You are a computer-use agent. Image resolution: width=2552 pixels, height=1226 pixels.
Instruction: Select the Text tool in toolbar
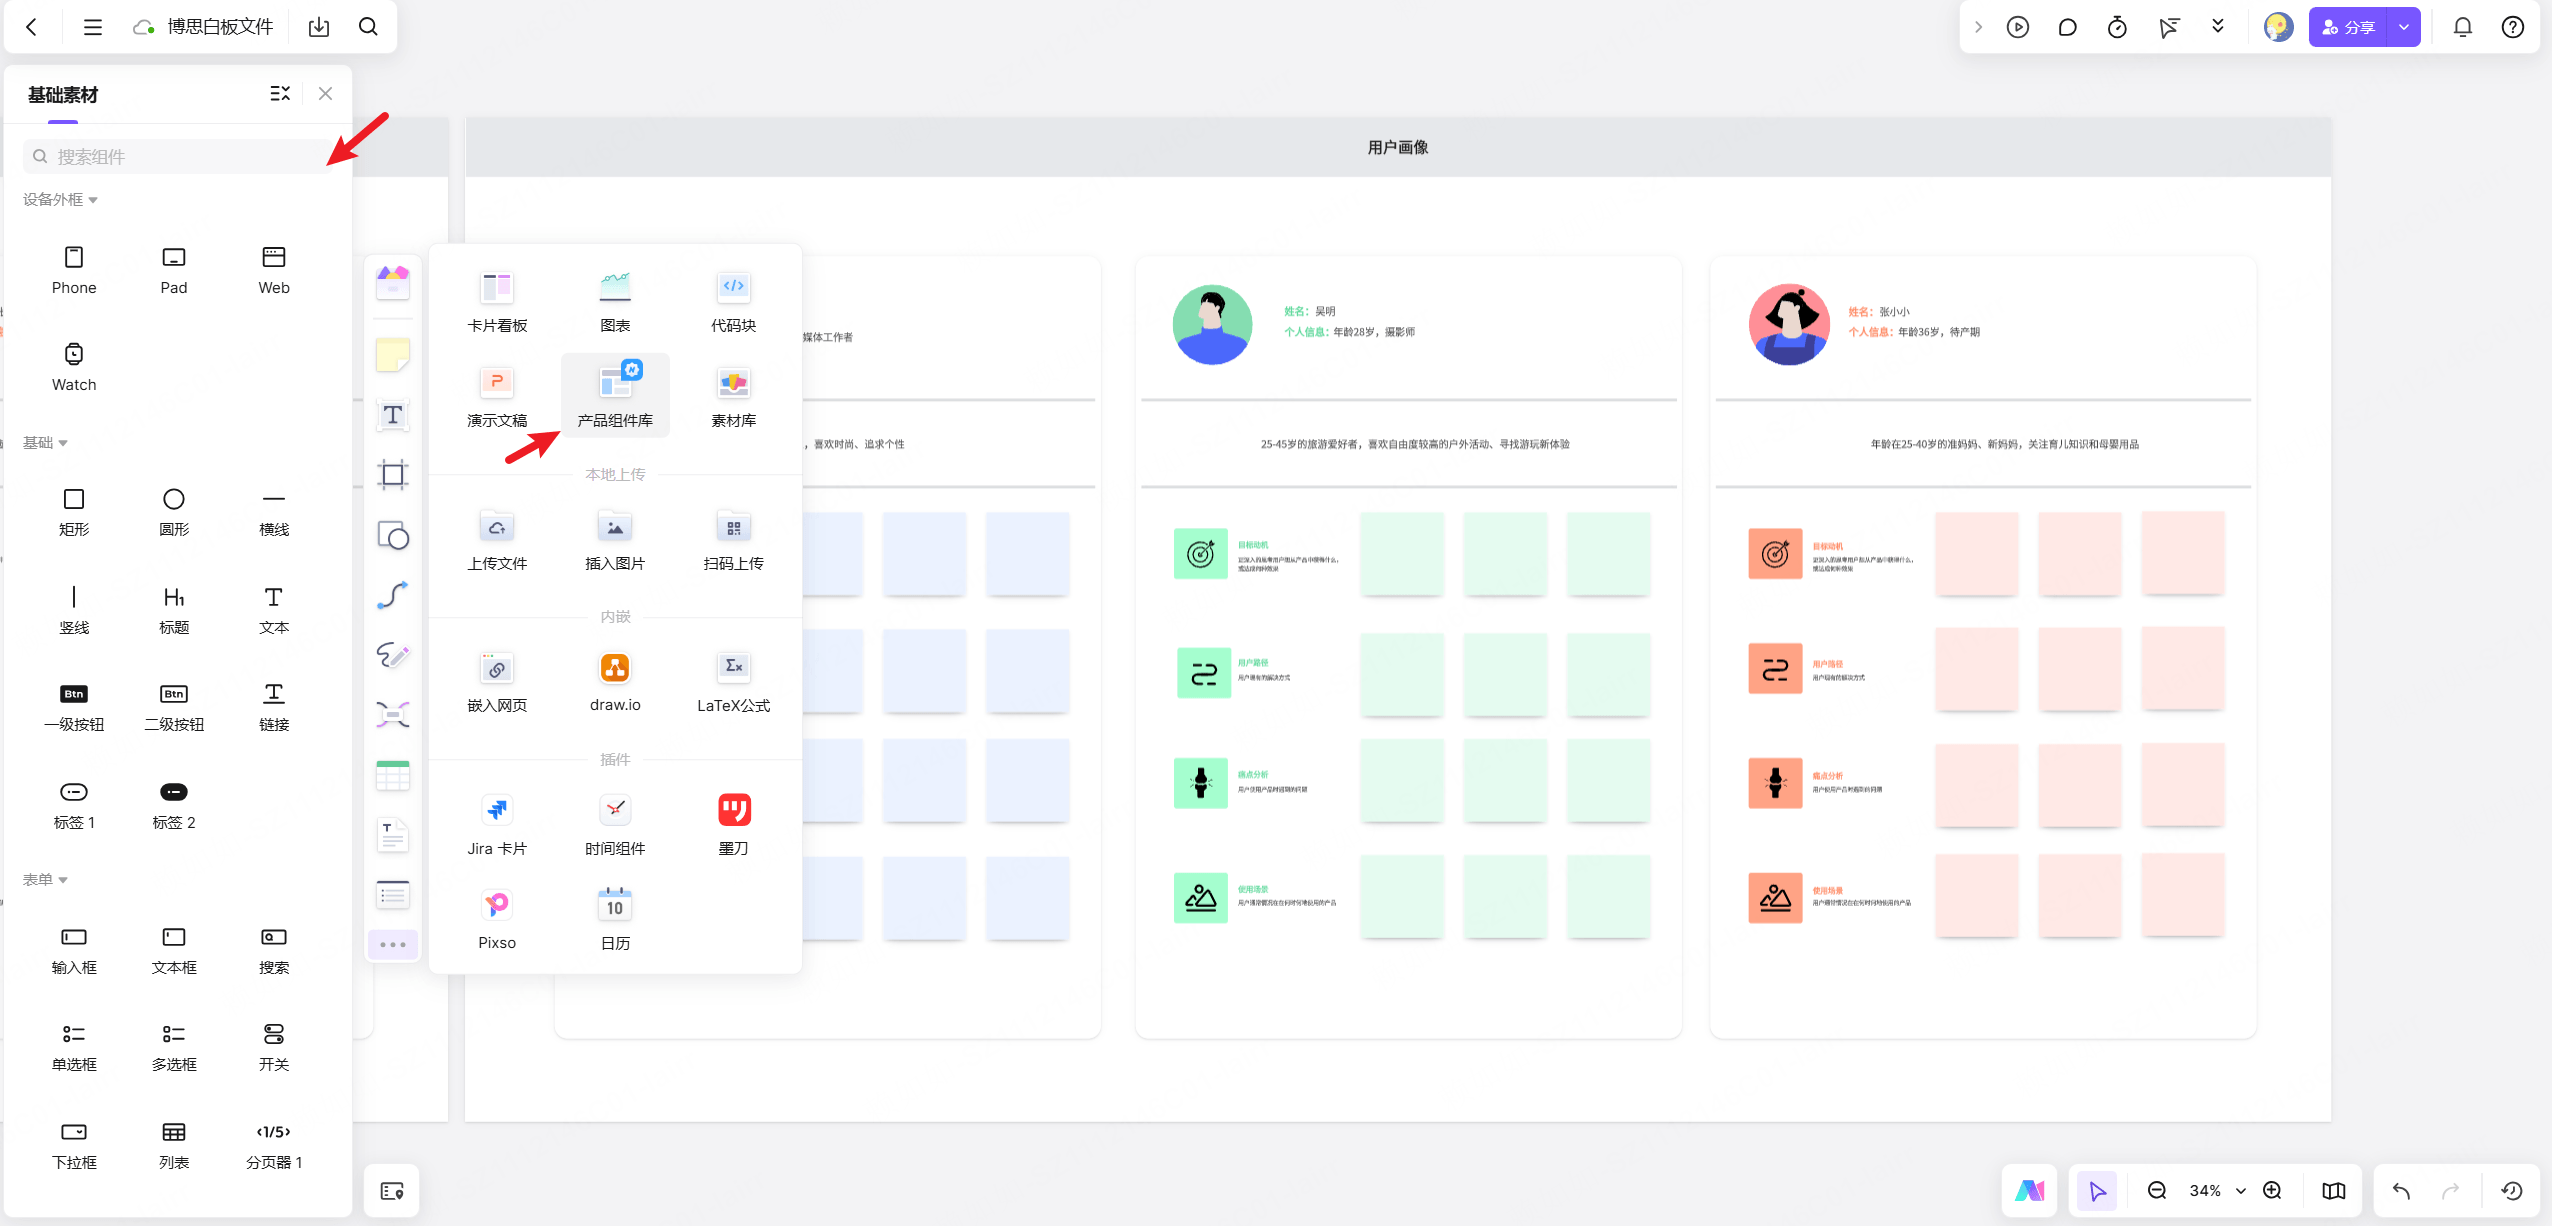(x=393, y=415)
